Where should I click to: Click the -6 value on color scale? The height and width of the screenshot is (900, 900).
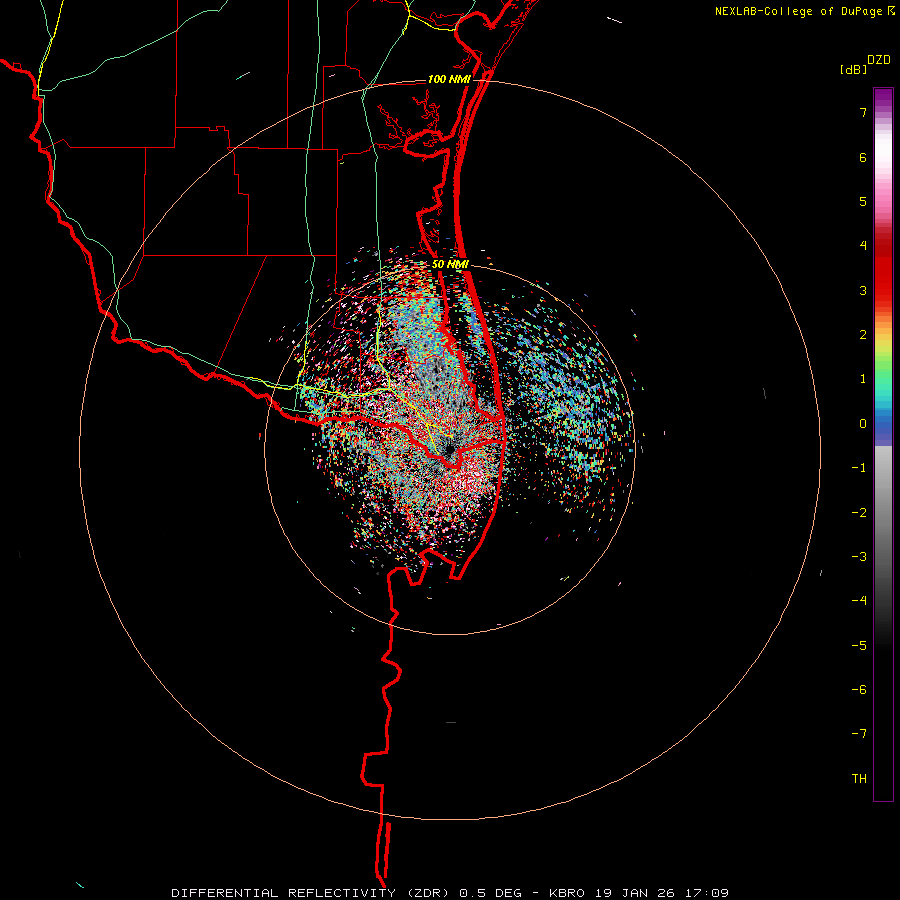coord(859,690)
